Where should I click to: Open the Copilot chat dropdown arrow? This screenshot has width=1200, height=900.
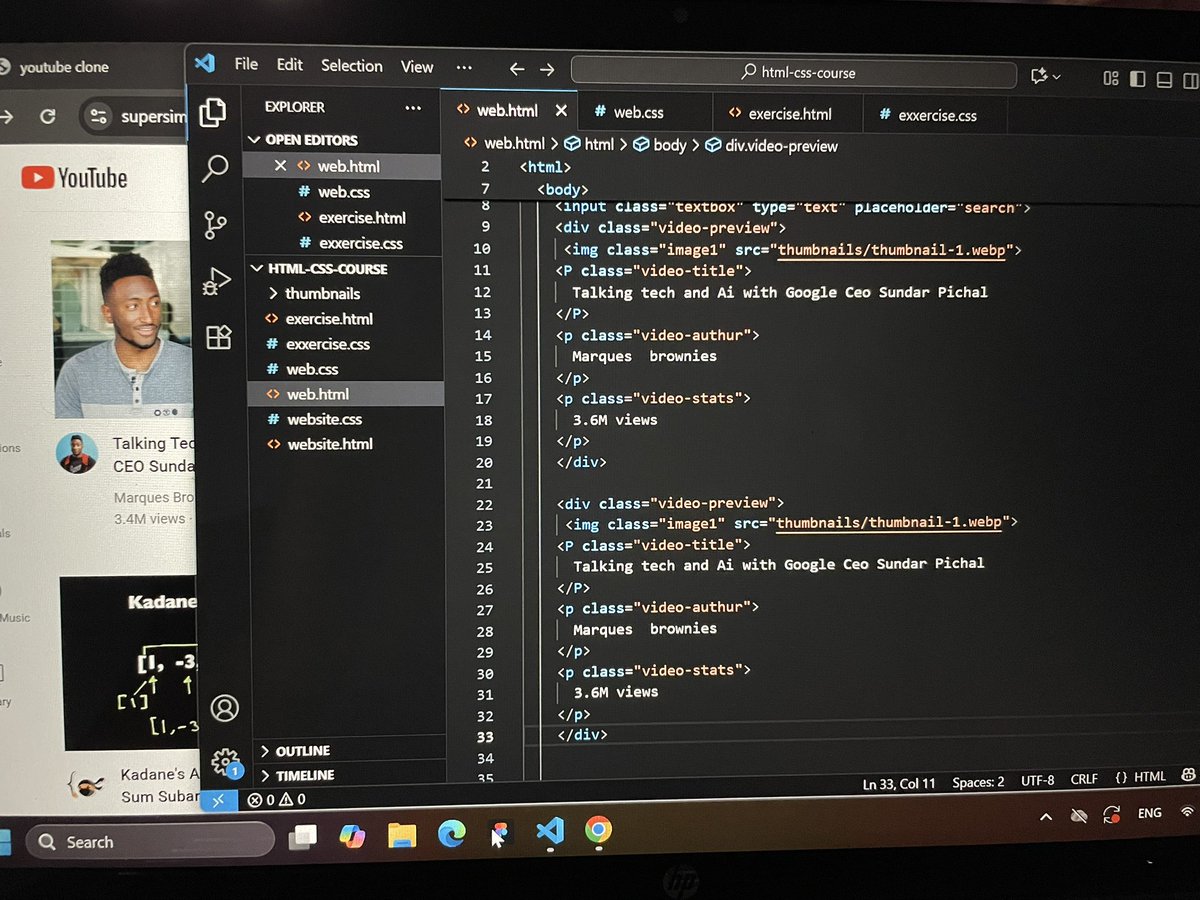[1056, 76]
